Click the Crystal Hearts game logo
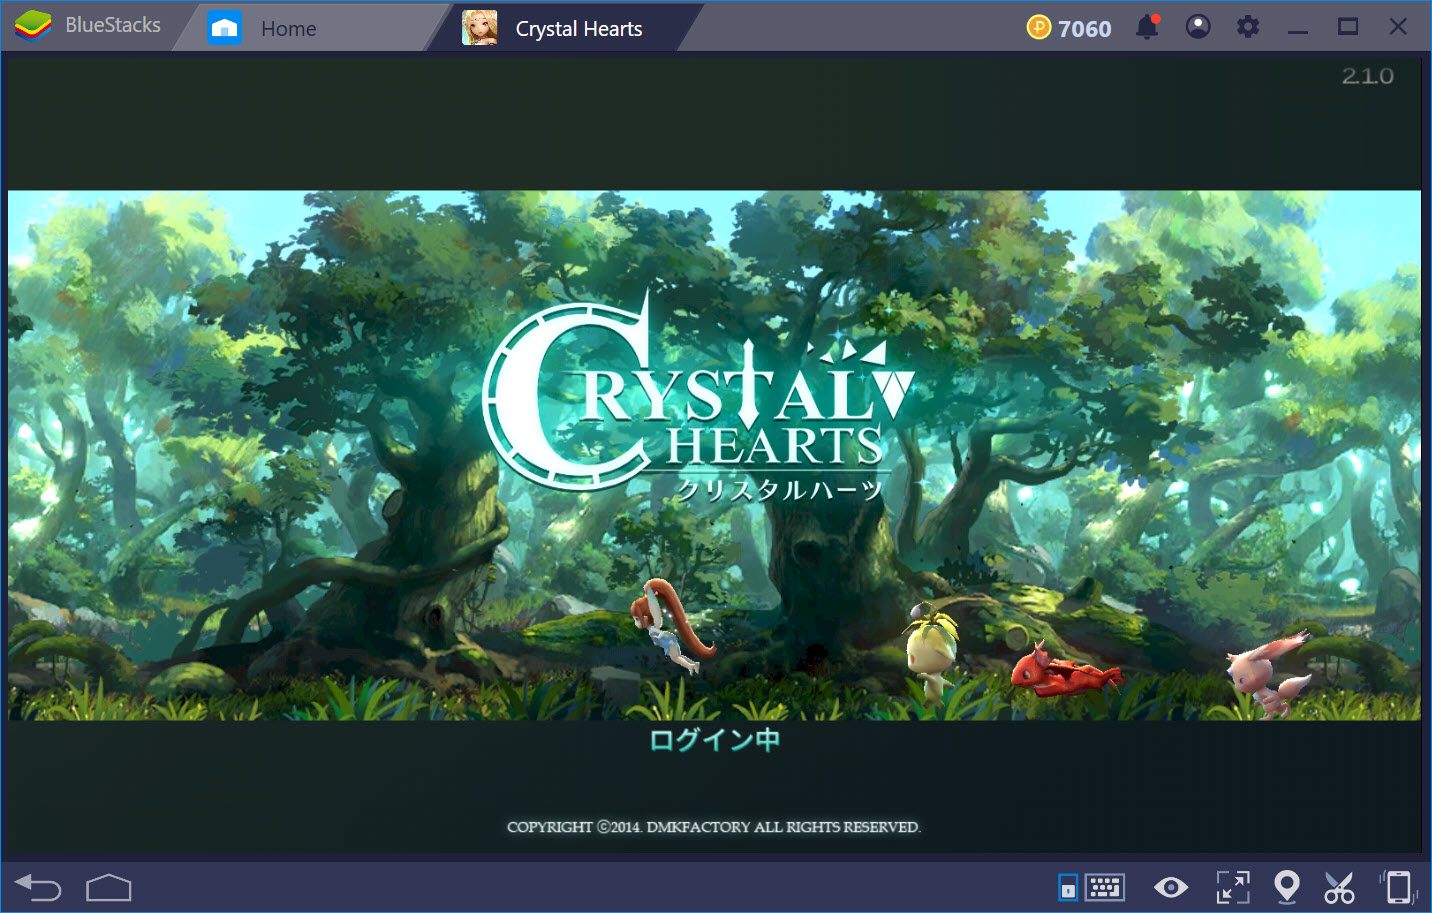Image resolution: width=1432 pixels, height=913 pixels. [x=698, y=397]
